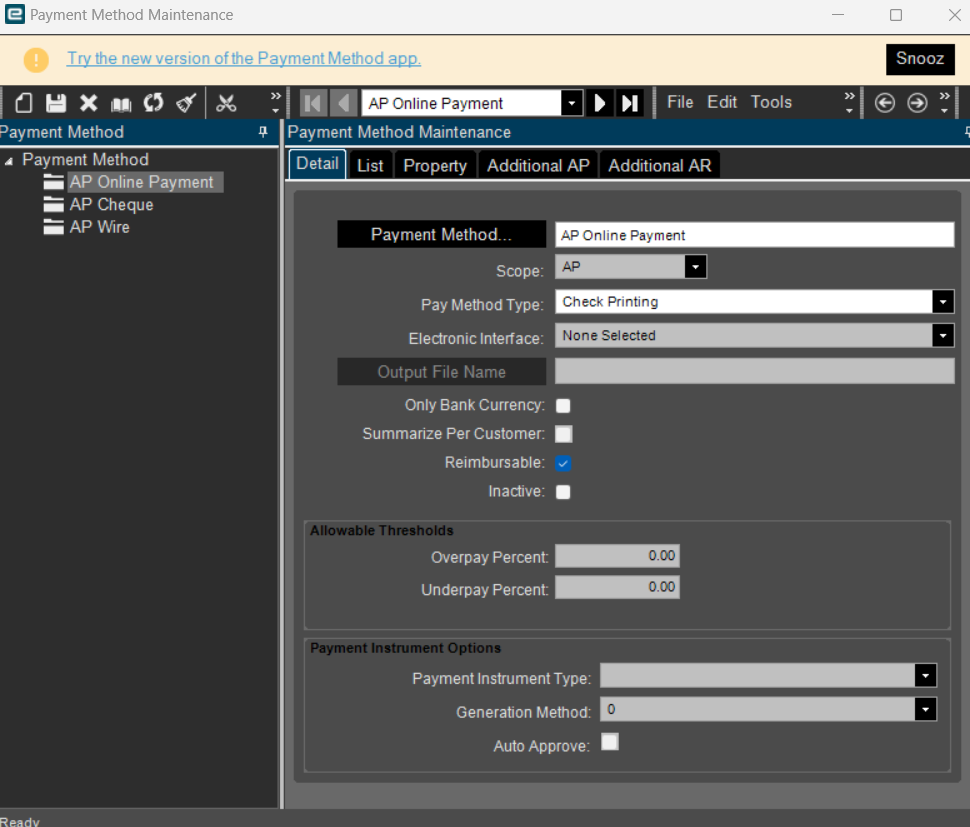Uncheck the Reimbursable checkbox

[563, 463]
